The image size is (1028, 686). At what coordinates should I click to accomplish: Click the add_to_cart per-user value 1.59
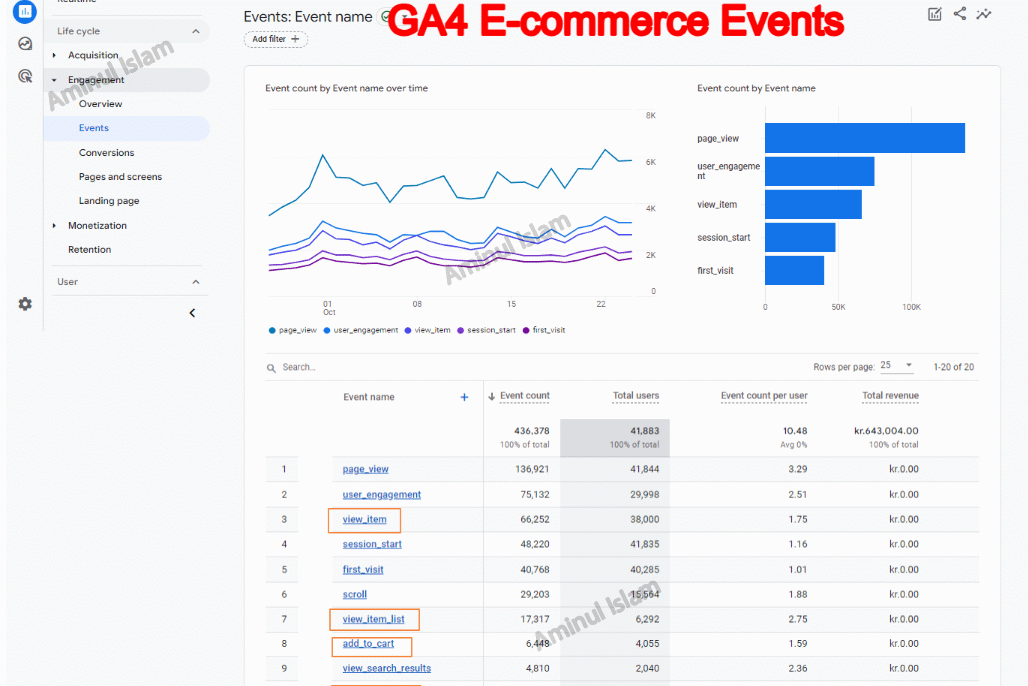pos(798,643)
